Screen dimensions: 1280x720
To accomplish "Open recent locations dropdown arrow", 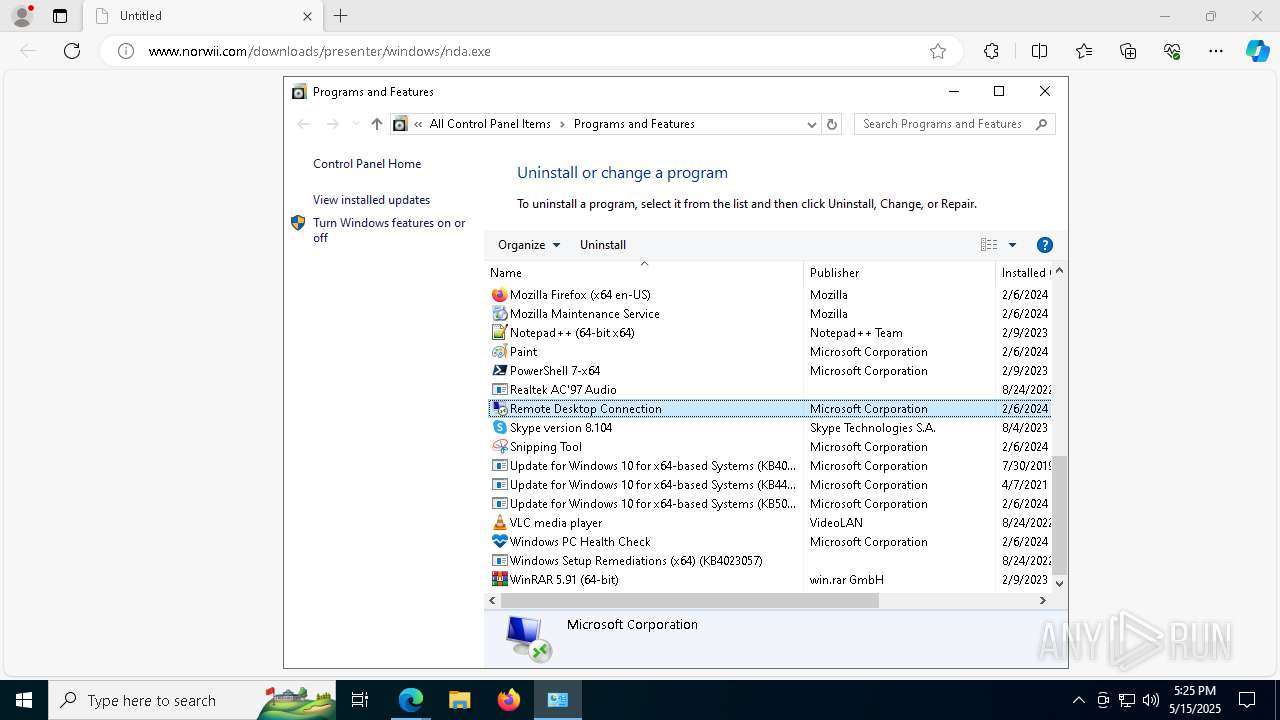I will (x=355, y=124).
